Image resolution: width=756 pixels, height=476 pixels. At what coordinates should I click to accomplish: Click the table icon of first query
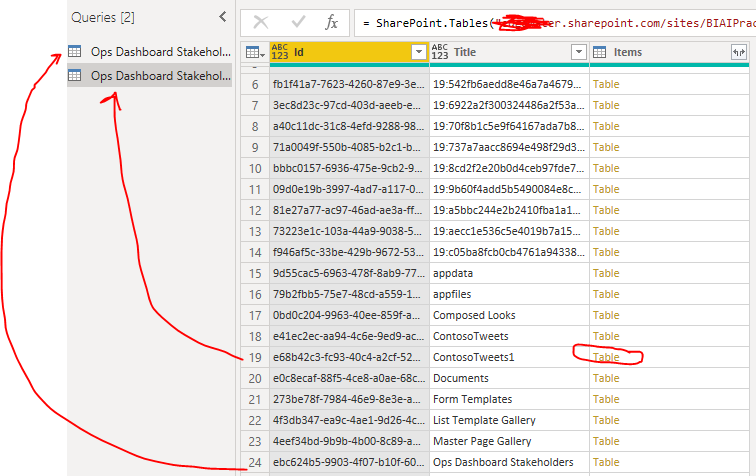coord(75,51)
